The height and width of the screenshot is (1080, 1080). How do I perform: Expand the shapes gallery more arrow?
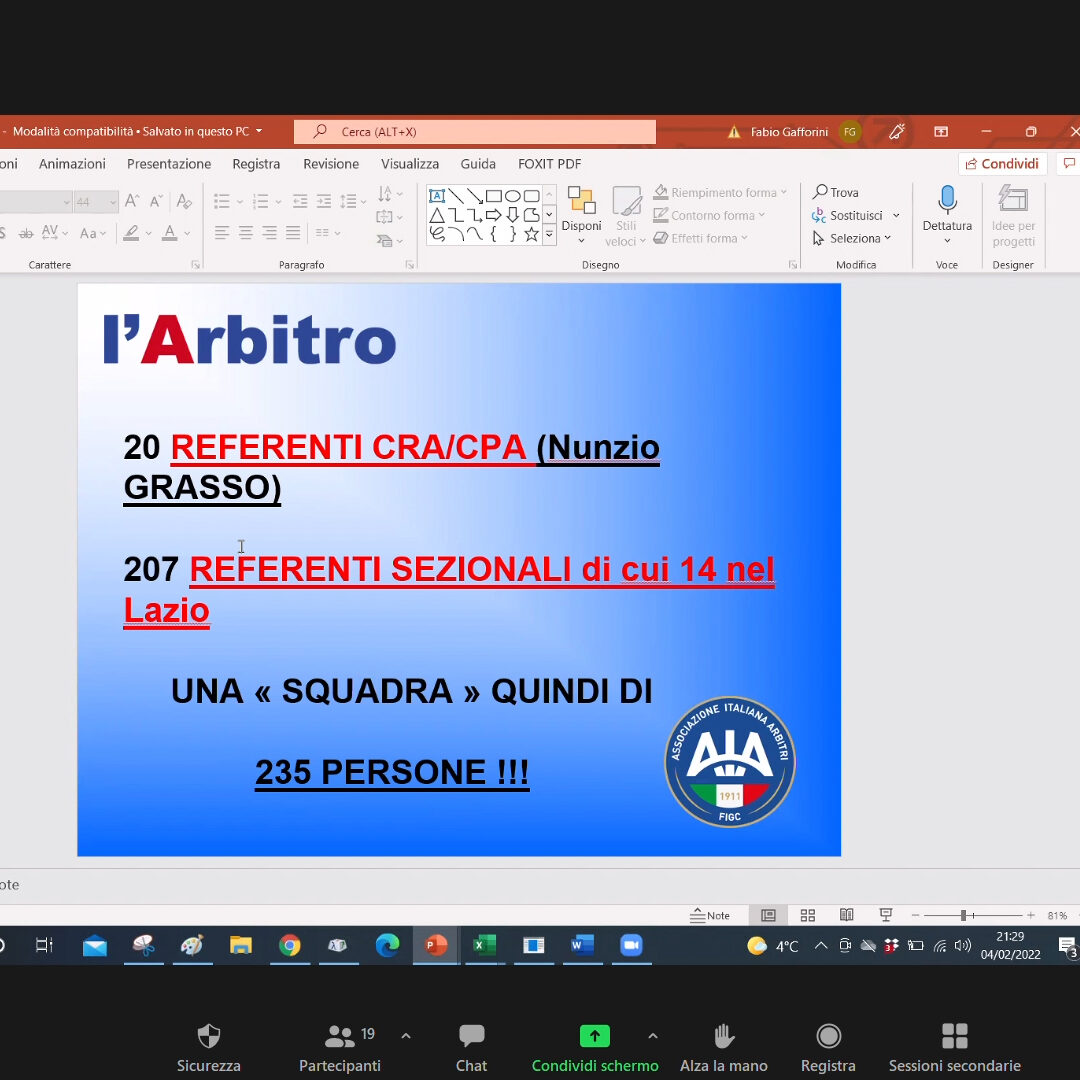click(549, 234)
